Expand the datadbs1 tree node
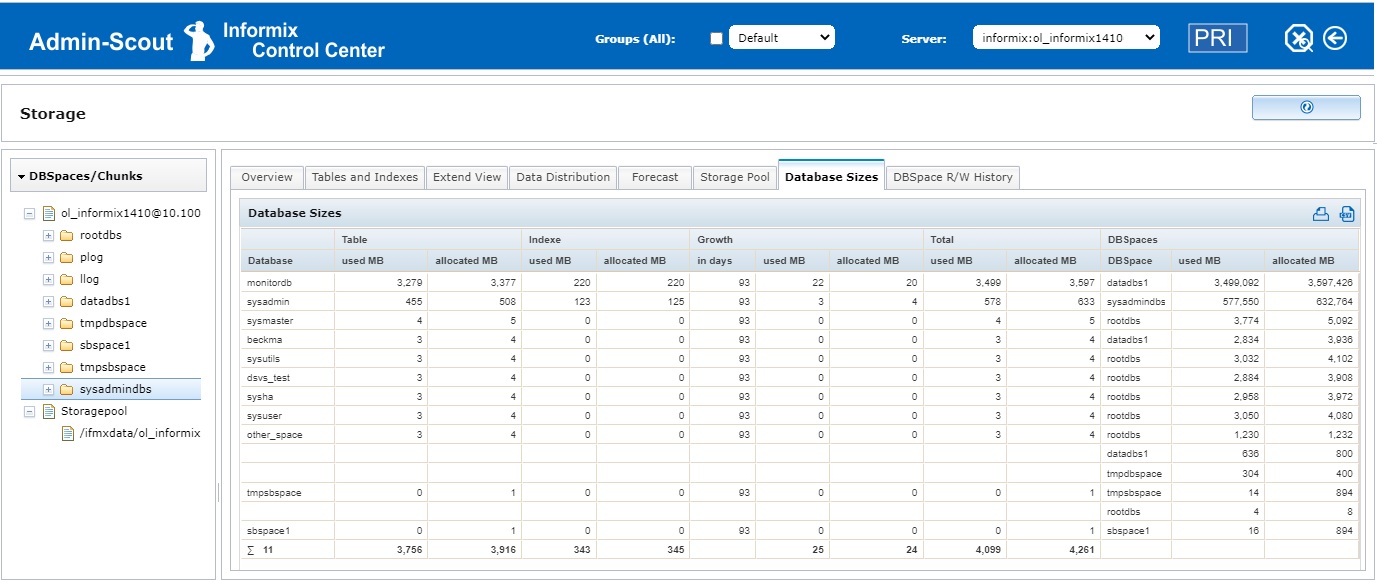The image size is (1377, 583). (x=48, y=301)
